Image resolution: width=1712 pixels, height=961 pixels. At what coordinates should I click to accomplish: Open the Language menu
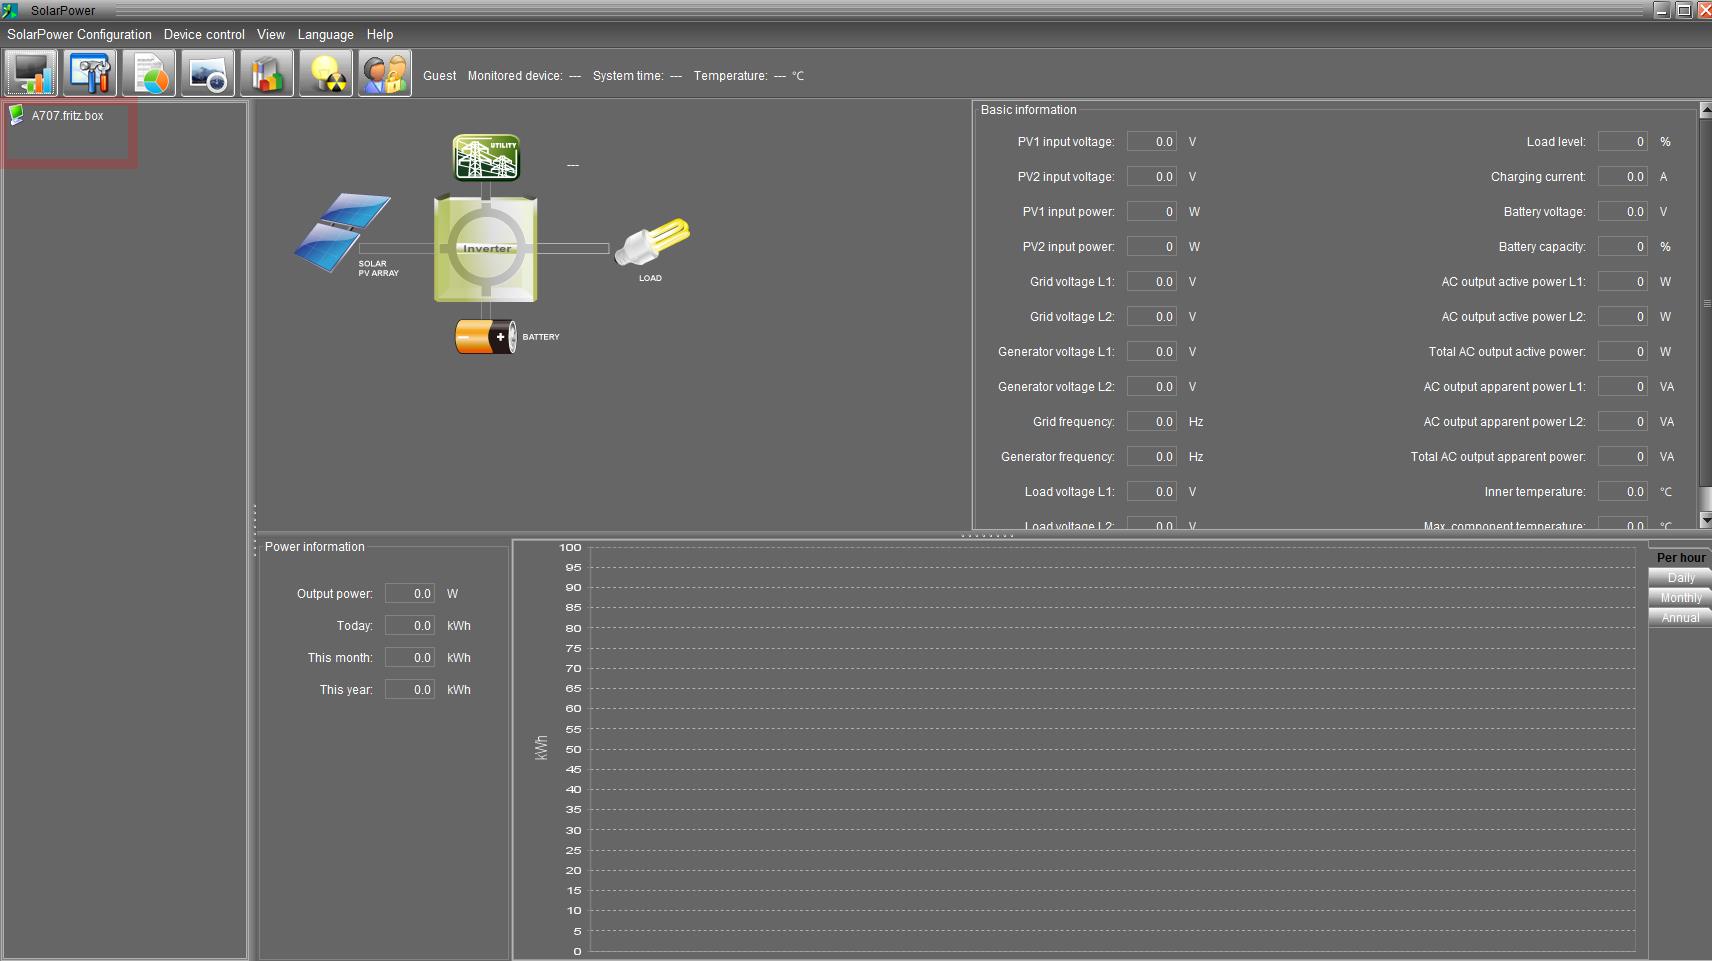pos(325,34)
